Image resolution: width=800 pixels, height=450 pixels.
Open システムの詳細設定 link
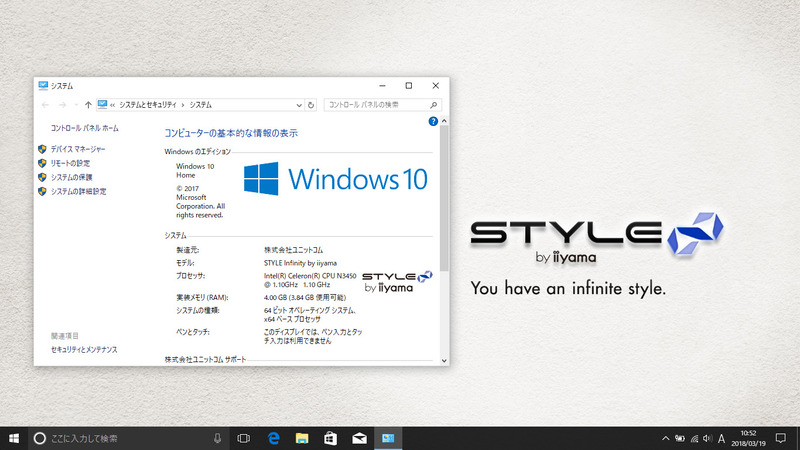pyautogui.click(x=78, y=191)
